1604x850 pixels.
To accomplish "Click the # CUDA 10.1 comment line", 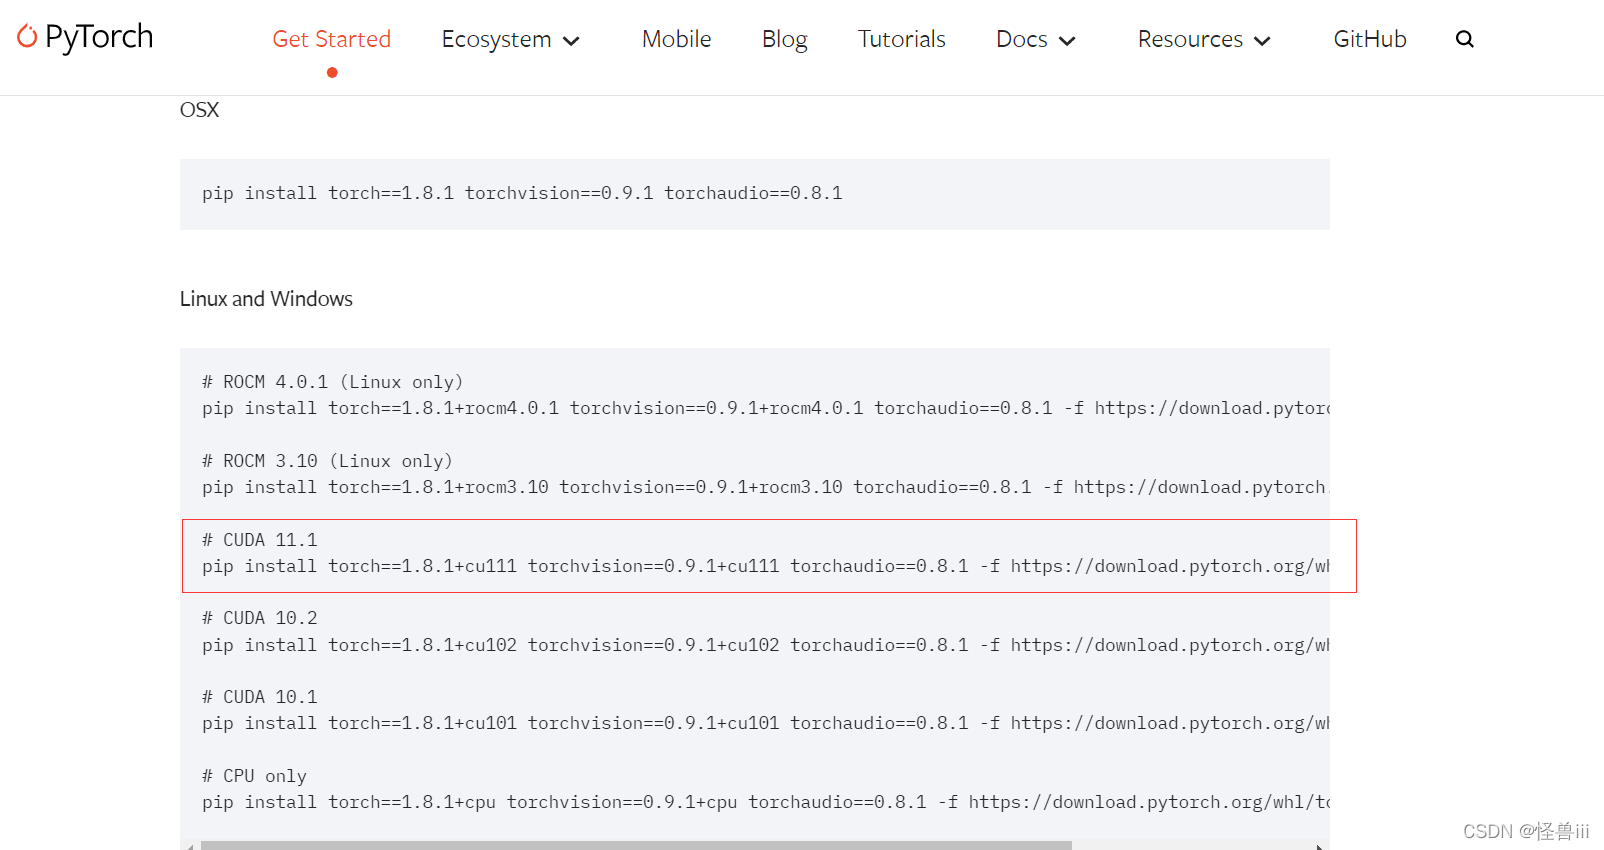I will click(x=260, y=697).
